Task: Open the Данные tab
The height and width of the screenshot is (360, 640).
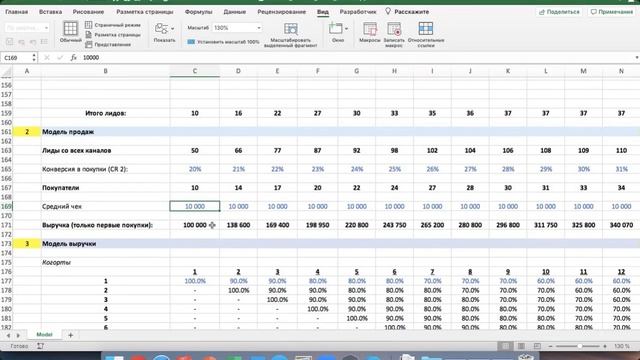Action: pos(235,12)
